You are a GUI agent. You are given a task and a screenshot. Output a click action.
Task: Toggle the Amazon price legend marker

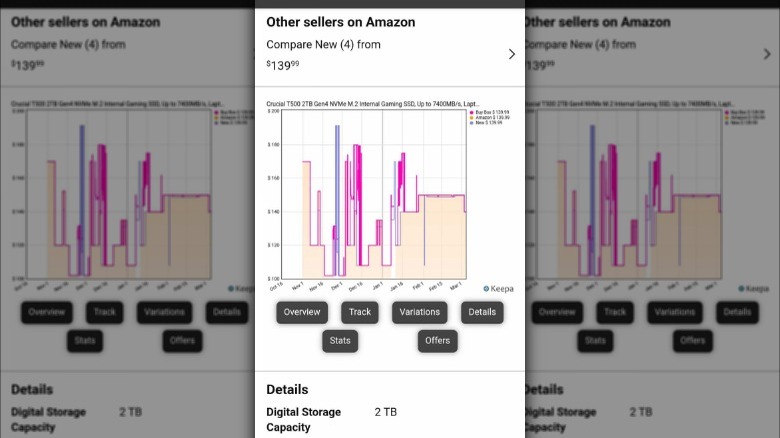pyautogui.click(x=470, y=117)
